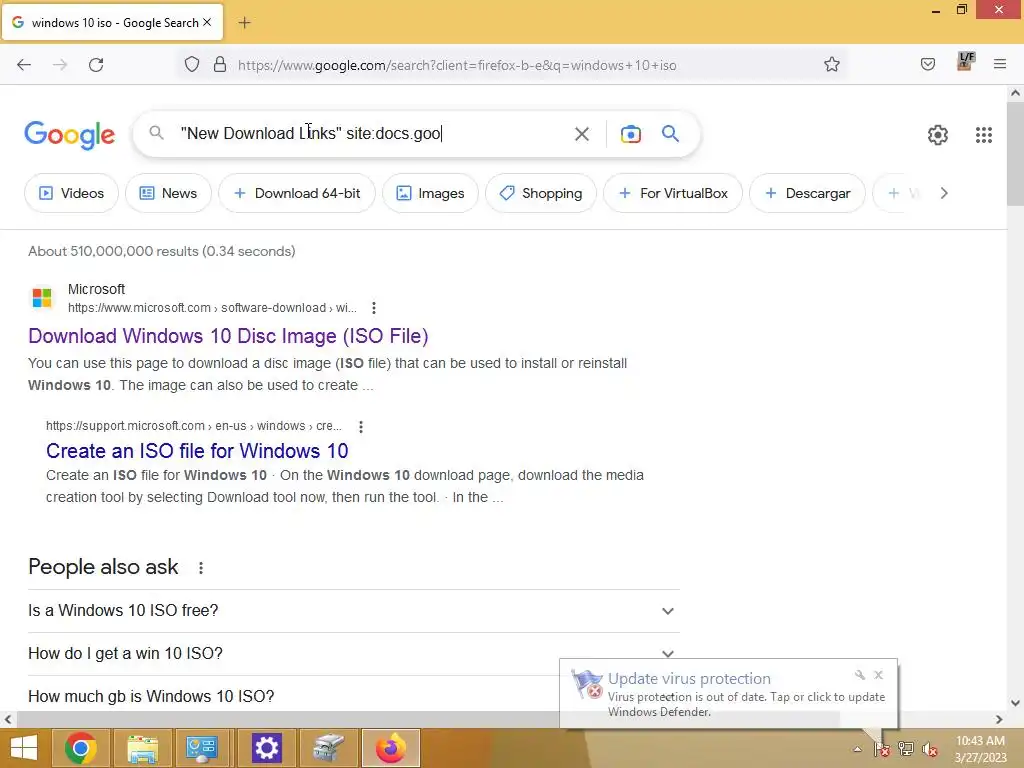Viewport: 1024px width, 768px height.
Task: Click the vertical scrollbar down arrow
Action: [x=1015, y=703]
